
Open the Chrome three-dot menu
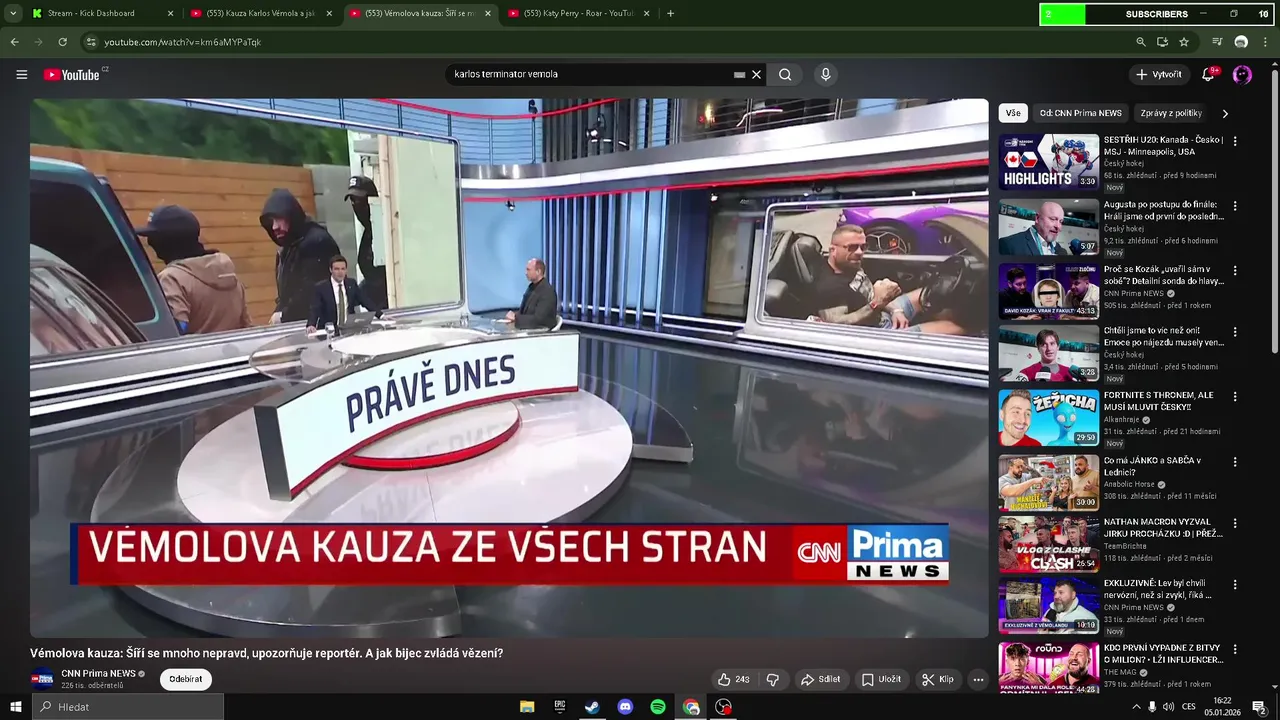pyautogui.click(x=1264, y=42)
